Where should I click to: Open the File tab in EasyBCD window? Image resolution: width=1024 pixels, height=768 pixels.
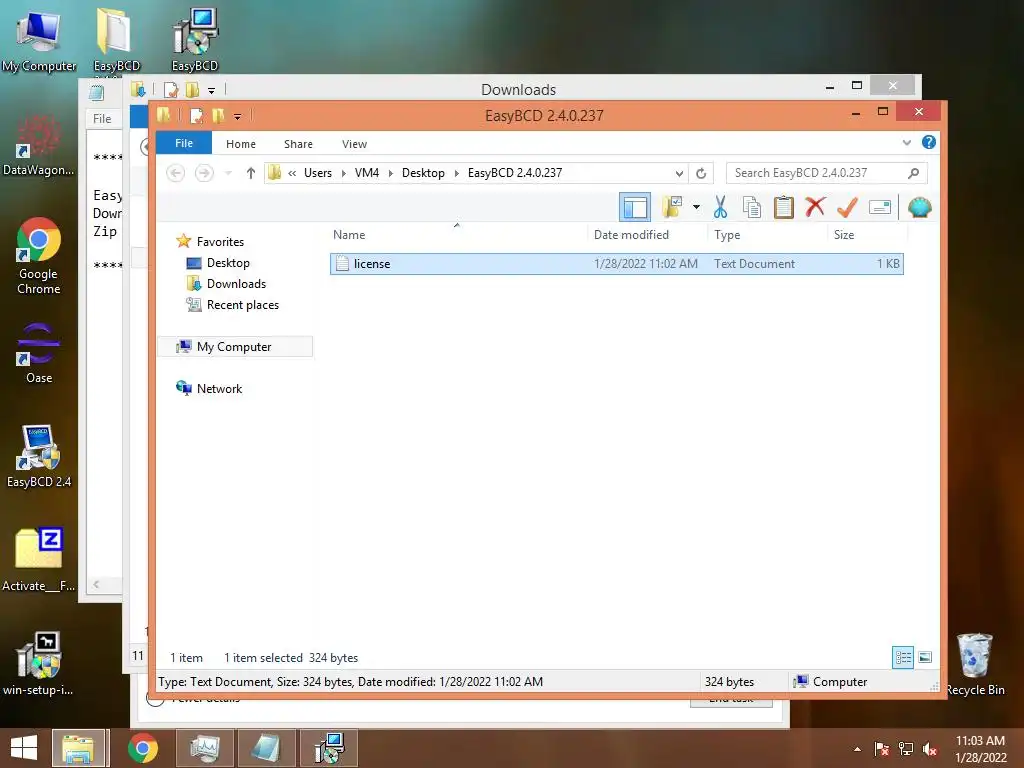click(x=184, y=143)
